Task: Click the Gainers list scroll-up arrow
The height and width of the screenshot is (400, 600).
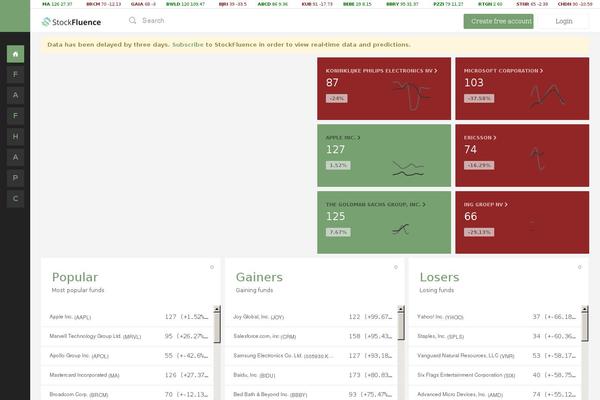Action: 401,309
